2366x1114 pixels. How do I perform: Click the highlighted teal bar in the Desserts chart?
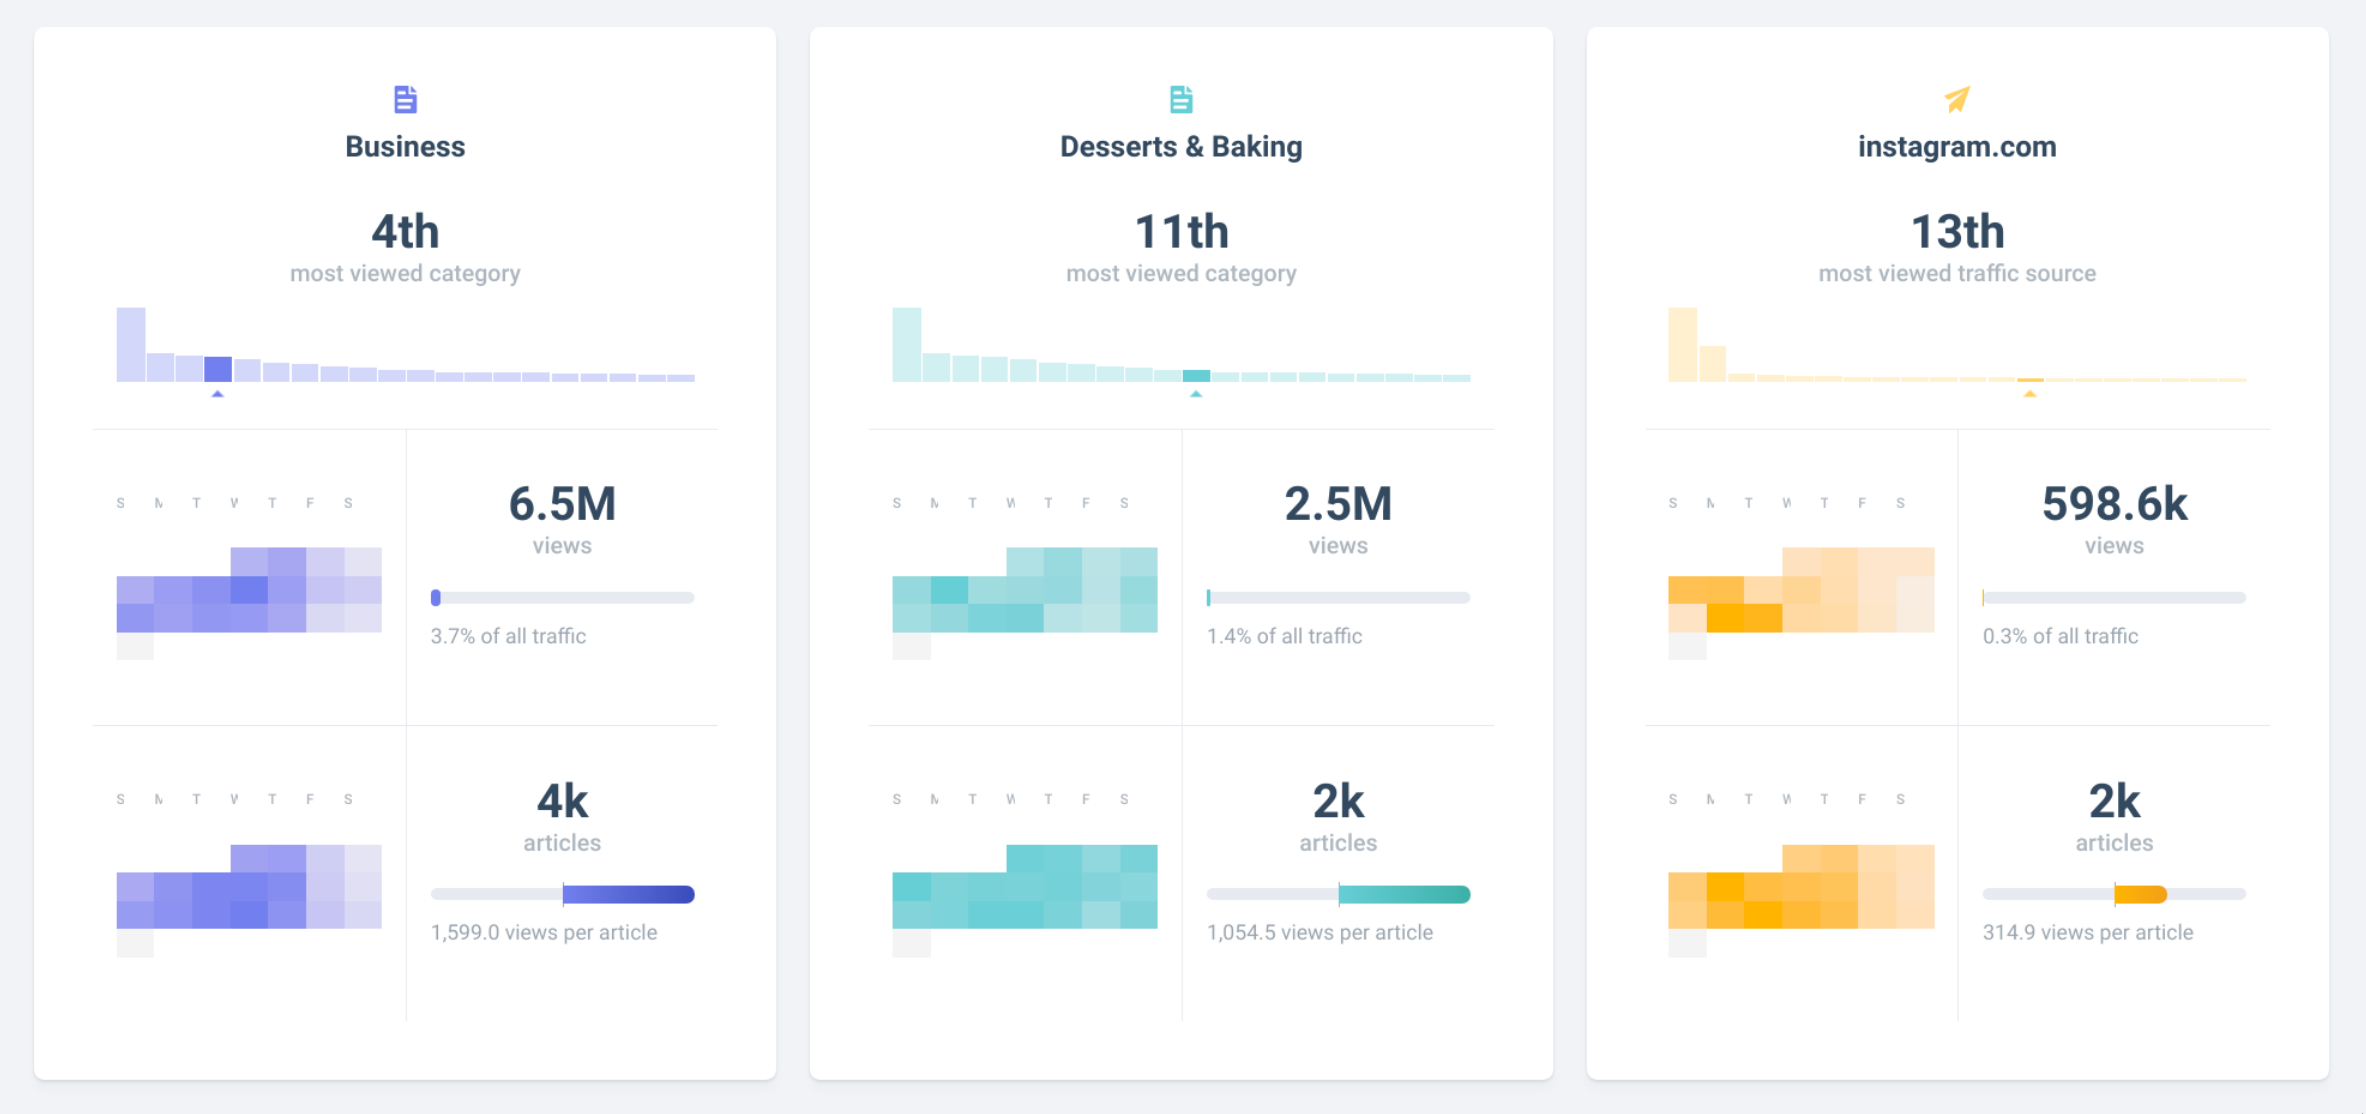(1196, 375)
